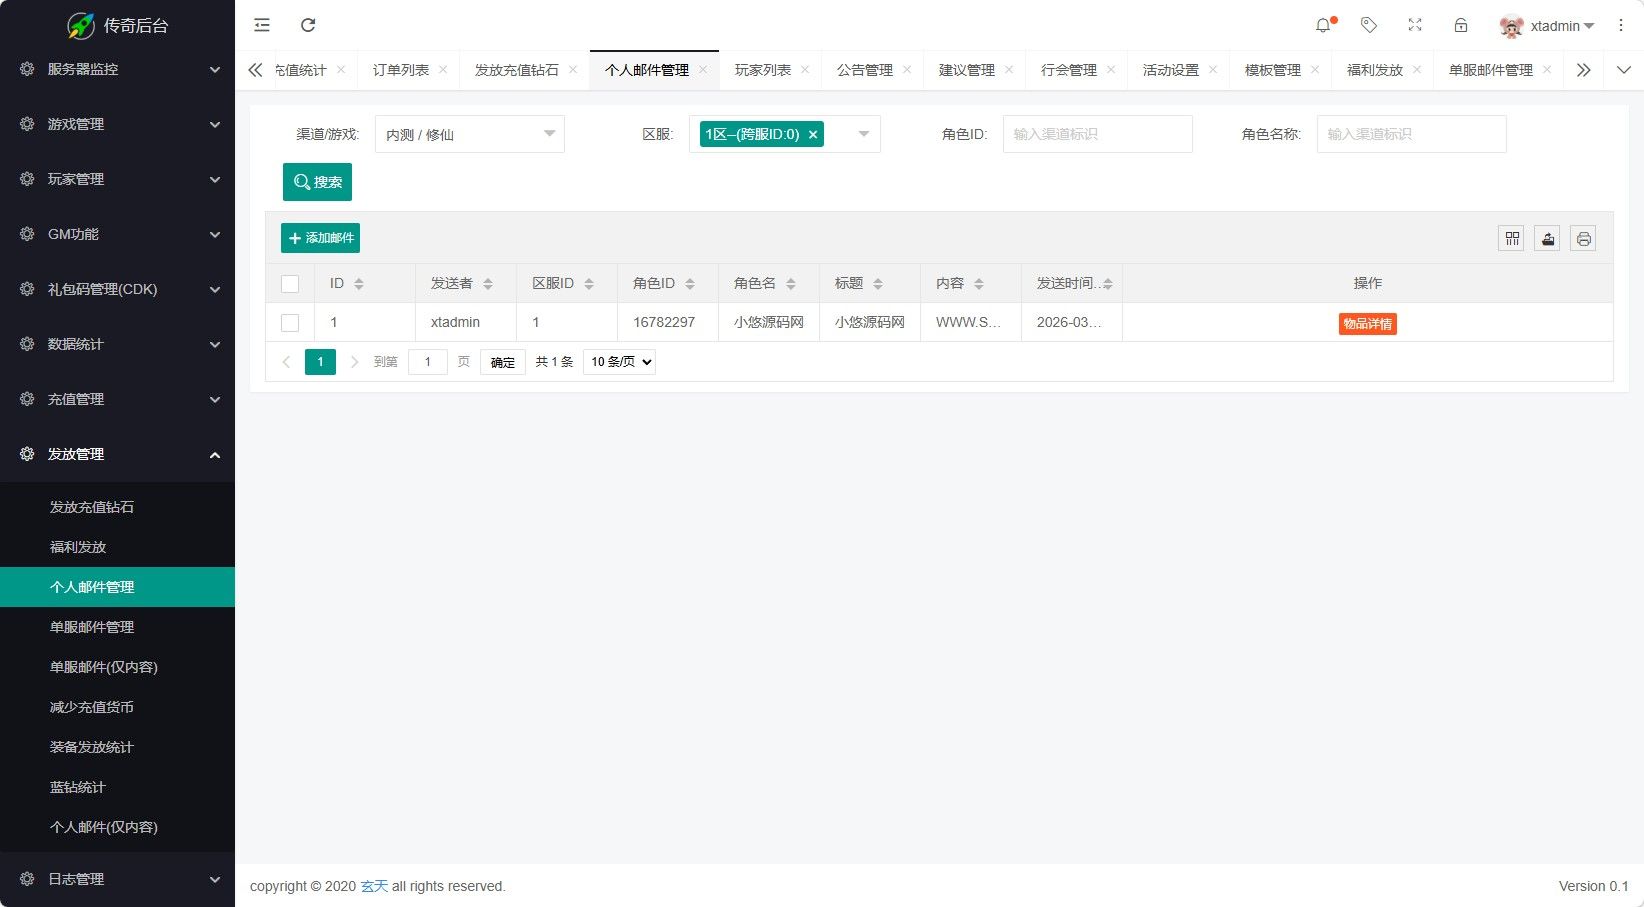
Task: Open the 渠道/游戏 dropdown
Action: click(468, 133)
